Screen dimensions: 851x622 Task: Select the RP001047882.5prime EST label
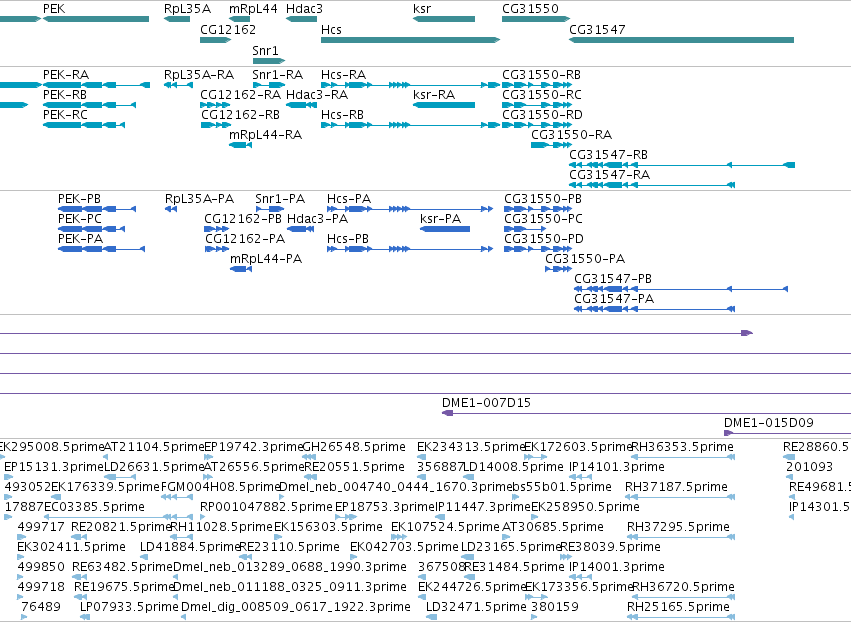(x=266, y=507)
